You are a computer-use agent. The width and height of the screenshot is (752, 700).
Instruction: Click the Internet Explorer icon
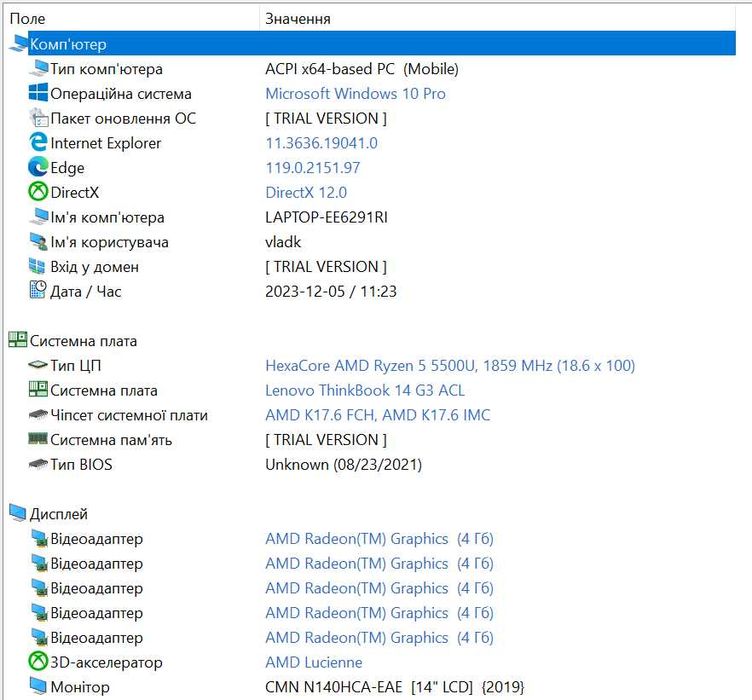tap(38, 142)
